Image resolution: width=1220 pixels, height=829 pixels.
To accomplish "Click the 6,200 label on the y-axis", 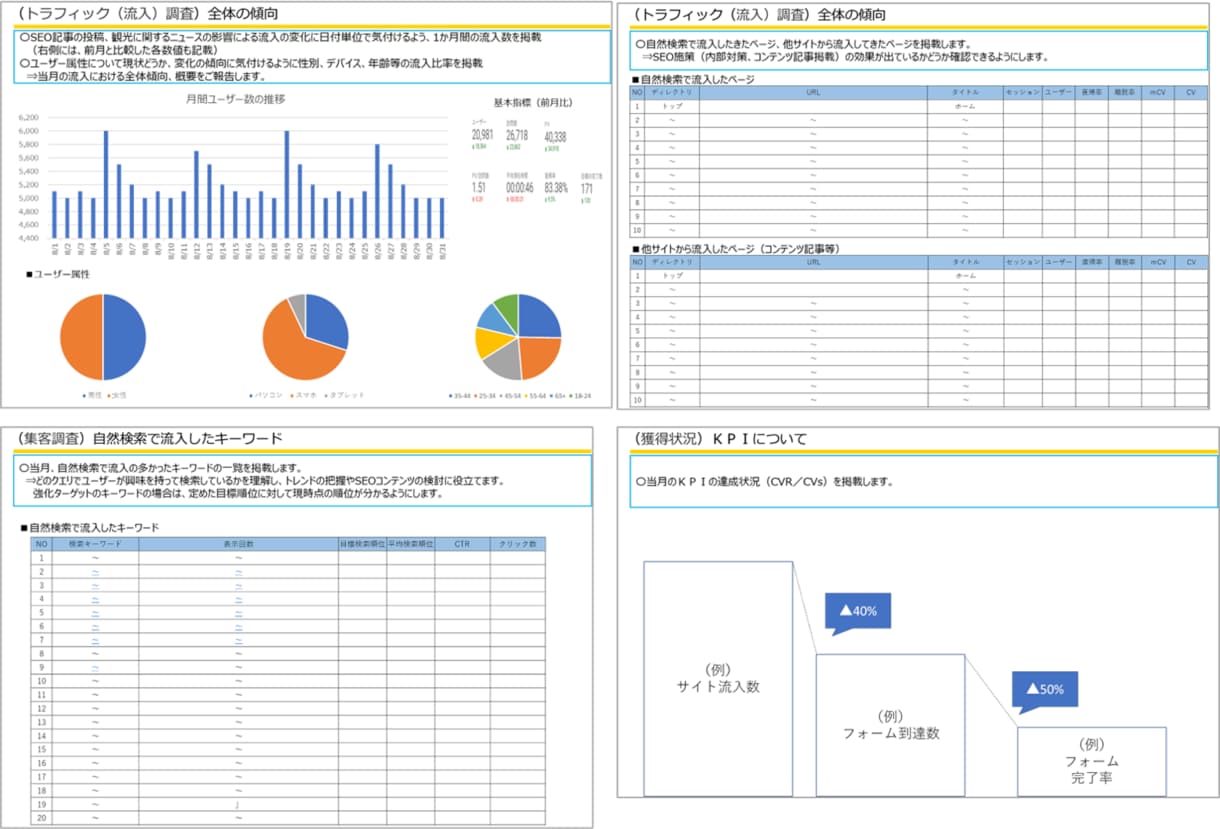I will 28,117.
